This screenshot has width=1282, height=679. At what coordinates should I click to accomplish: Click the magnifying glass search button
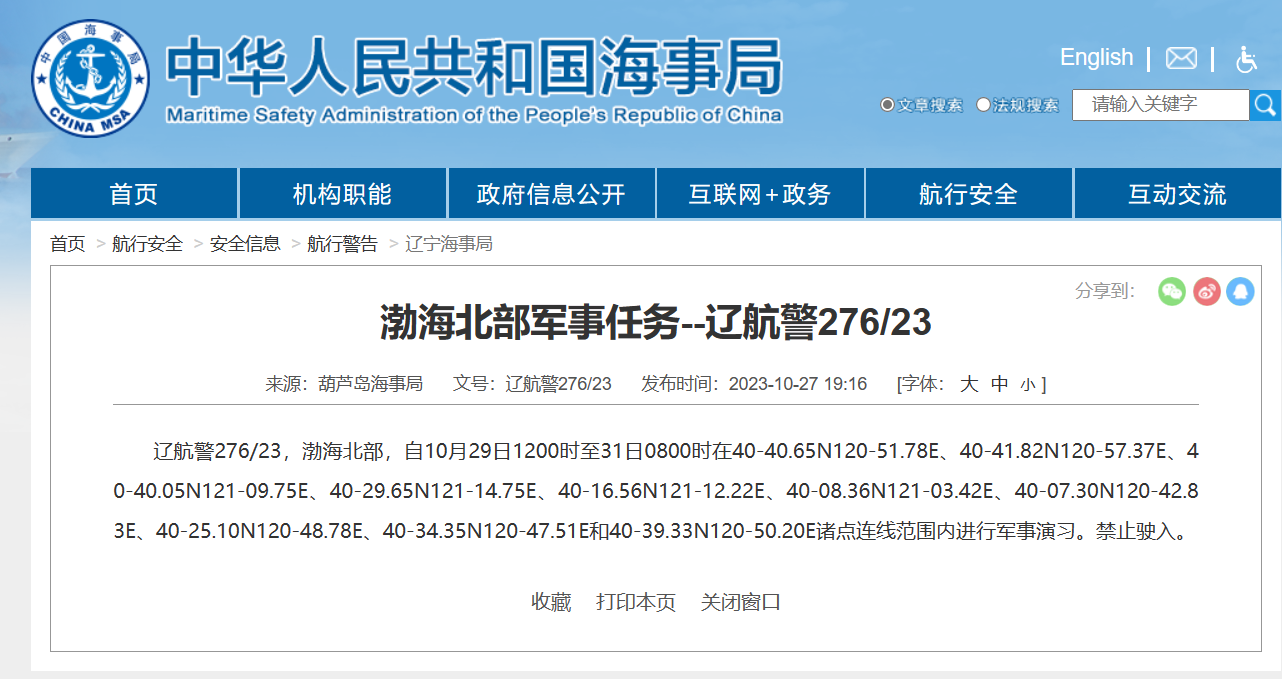[1265, 105]
